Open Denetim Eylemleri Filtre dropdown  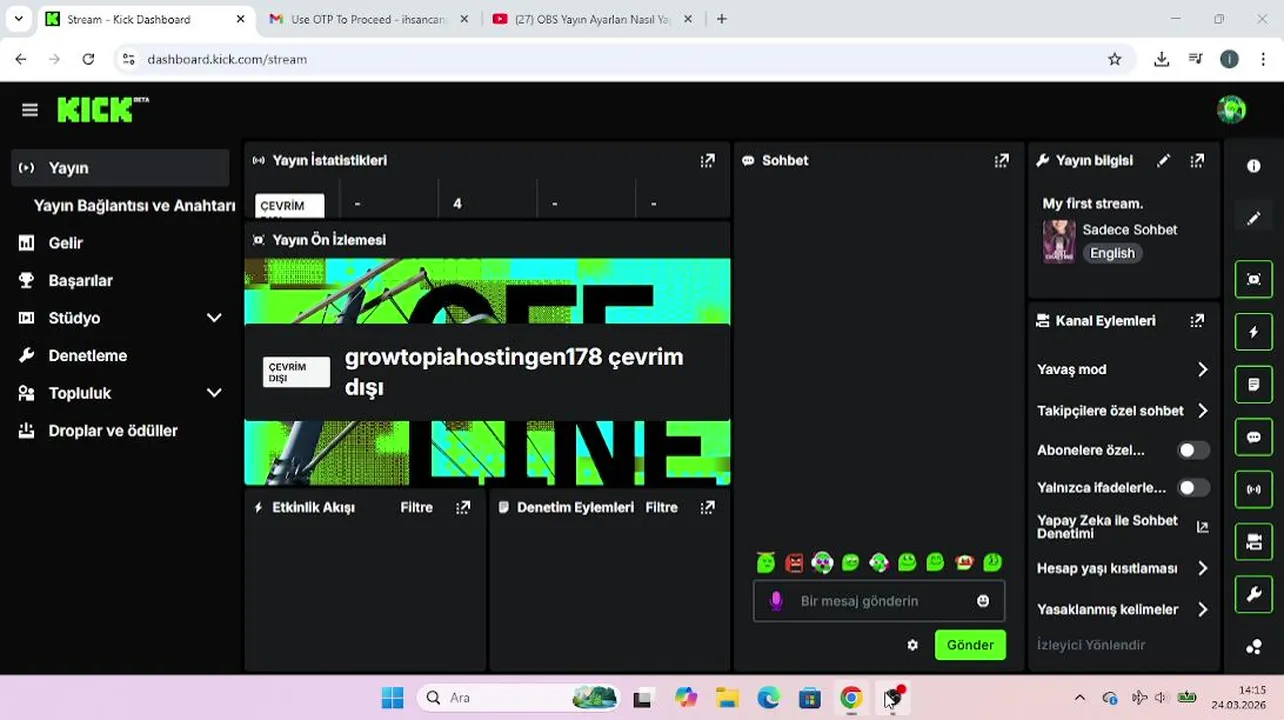click(x=661, y=507)
